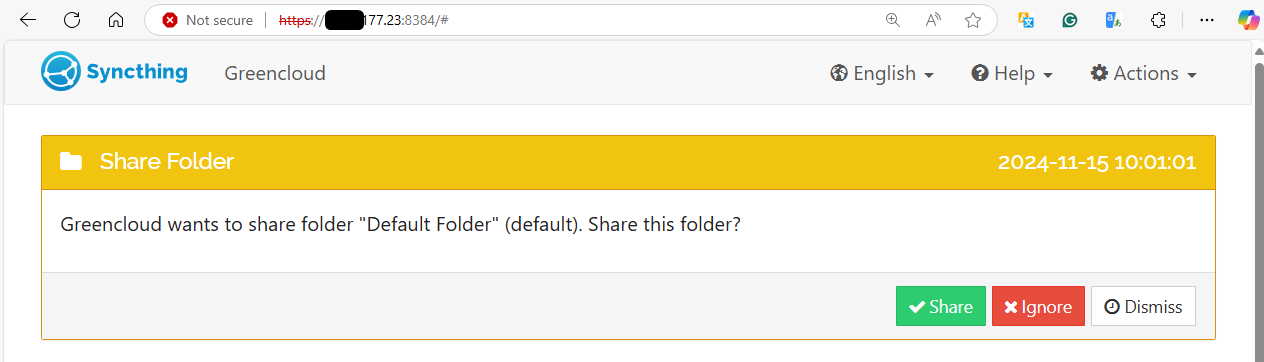Open the Copilot icon in the browser toolbar
This screenshot has height=362, width=1264.
pyautogui.click(x=1248, y=20)
